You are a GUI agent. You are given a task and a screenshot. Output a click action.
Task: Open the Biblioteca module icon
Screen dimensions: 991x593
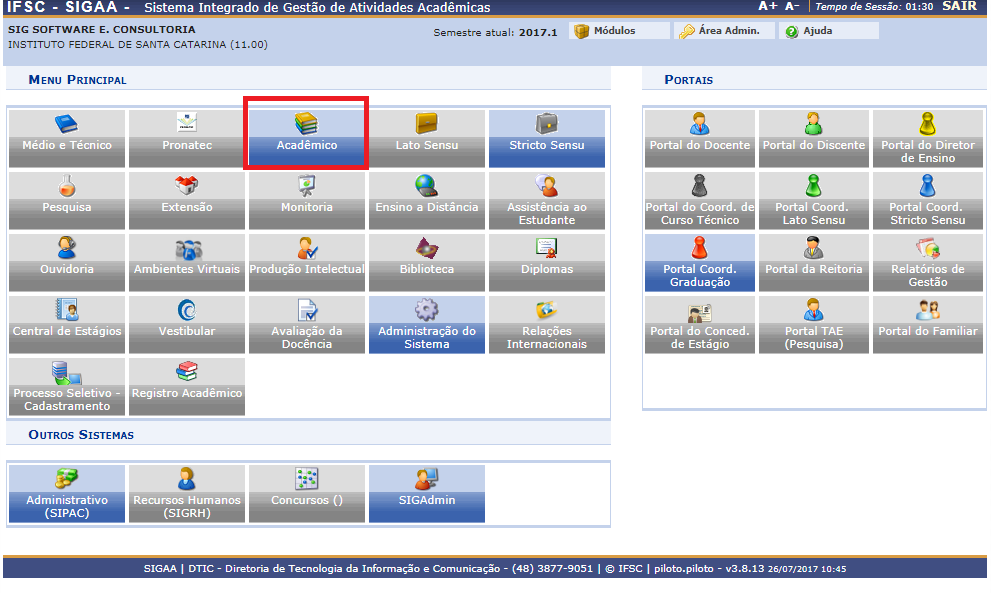coord(427,247)
